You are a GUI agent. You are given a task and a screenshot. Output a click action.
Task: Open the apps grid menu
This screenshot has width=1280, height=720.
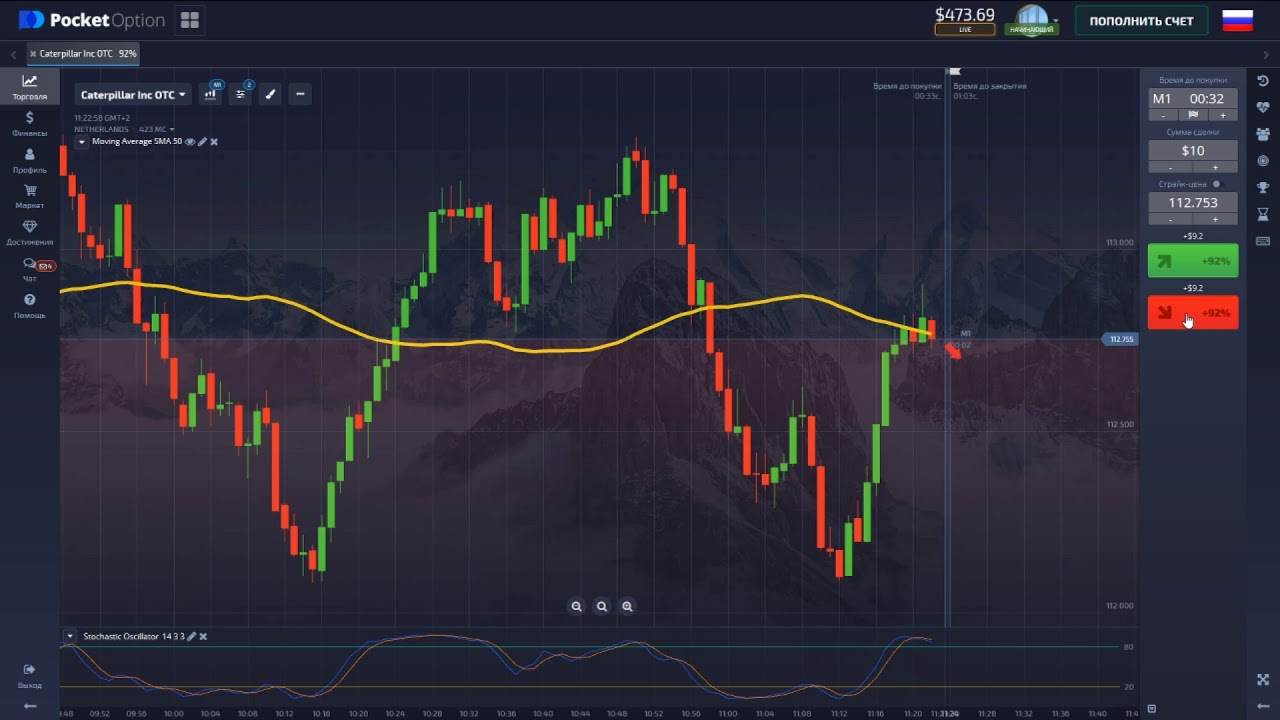point(189,20)
